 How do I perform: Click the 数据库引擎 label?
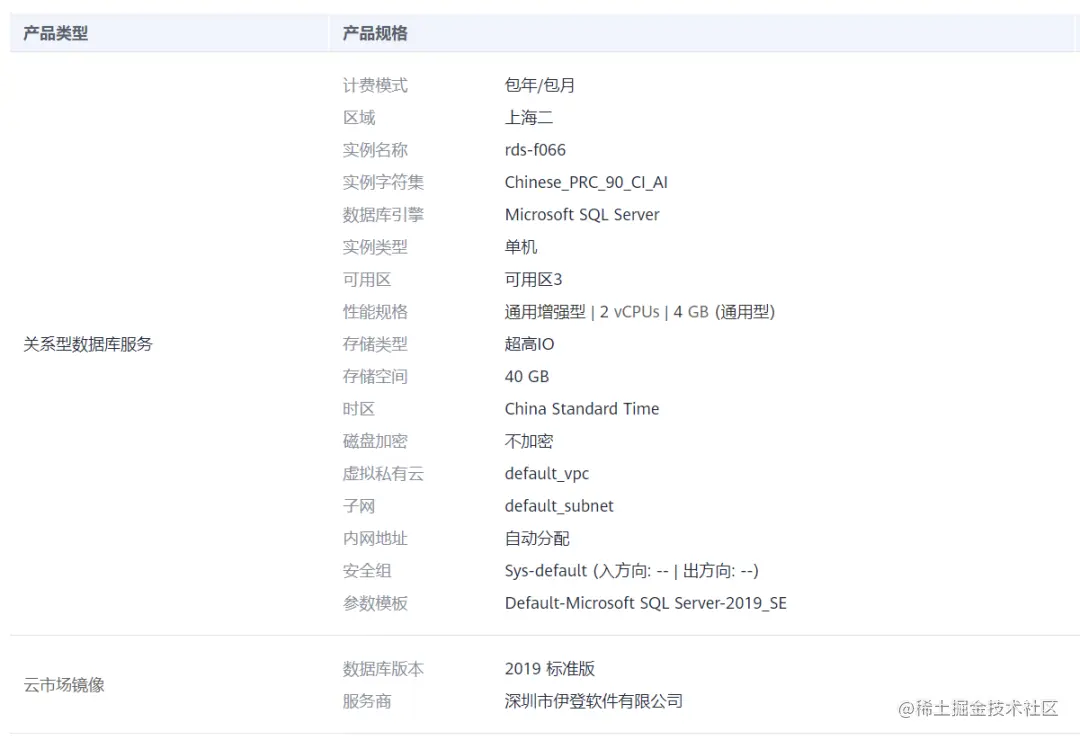pos(383,214)
